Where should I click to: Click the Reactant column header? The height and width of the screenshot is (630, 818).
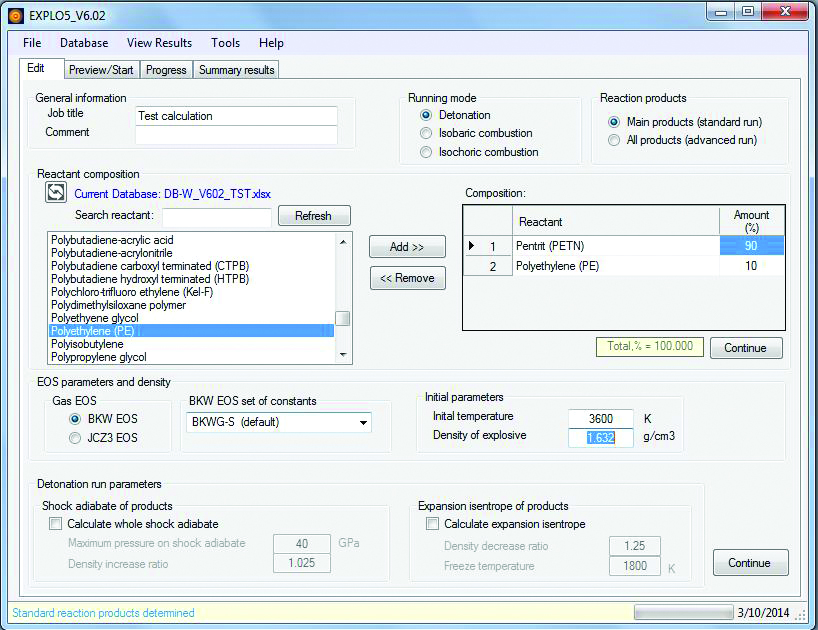point(616,222)
